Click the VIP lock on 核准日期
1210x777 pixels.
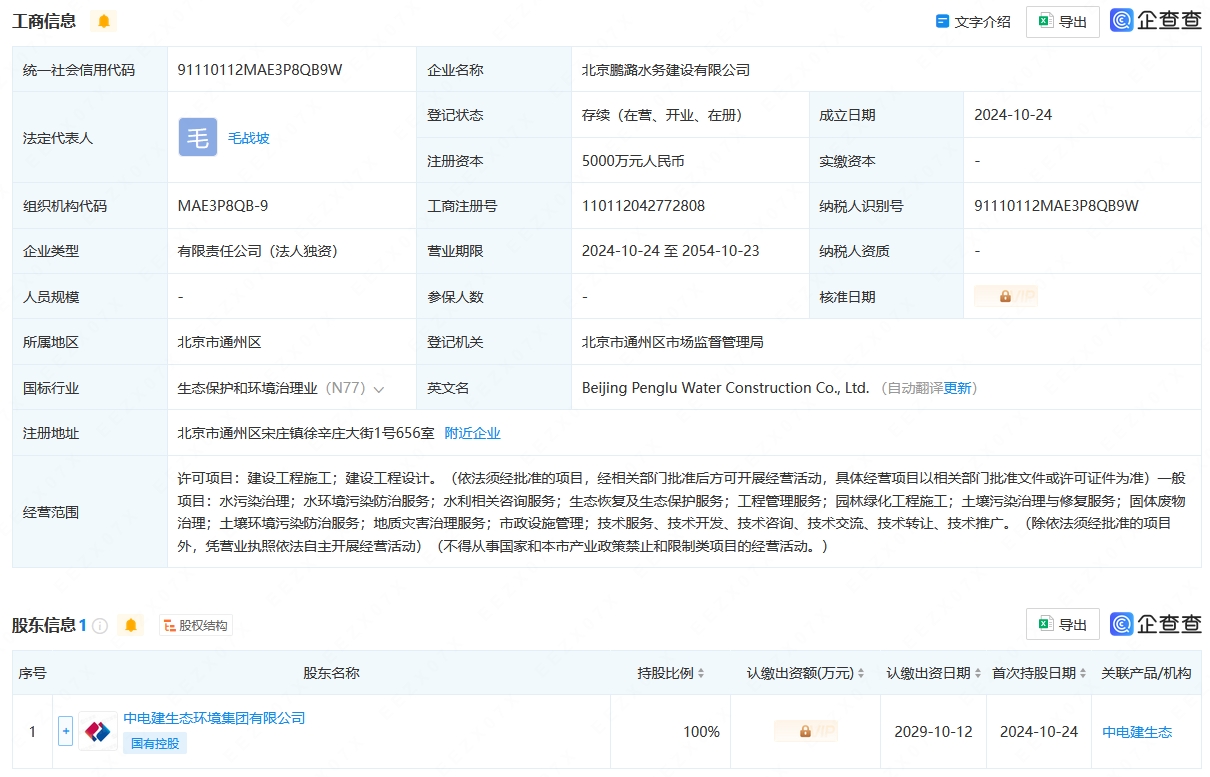1006,296
